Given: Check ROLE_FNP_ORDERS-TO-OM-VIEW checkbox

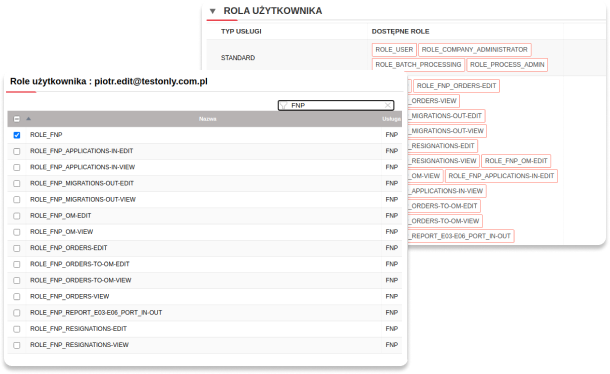Looking at the screenshot, I should (x=17, y=281).
